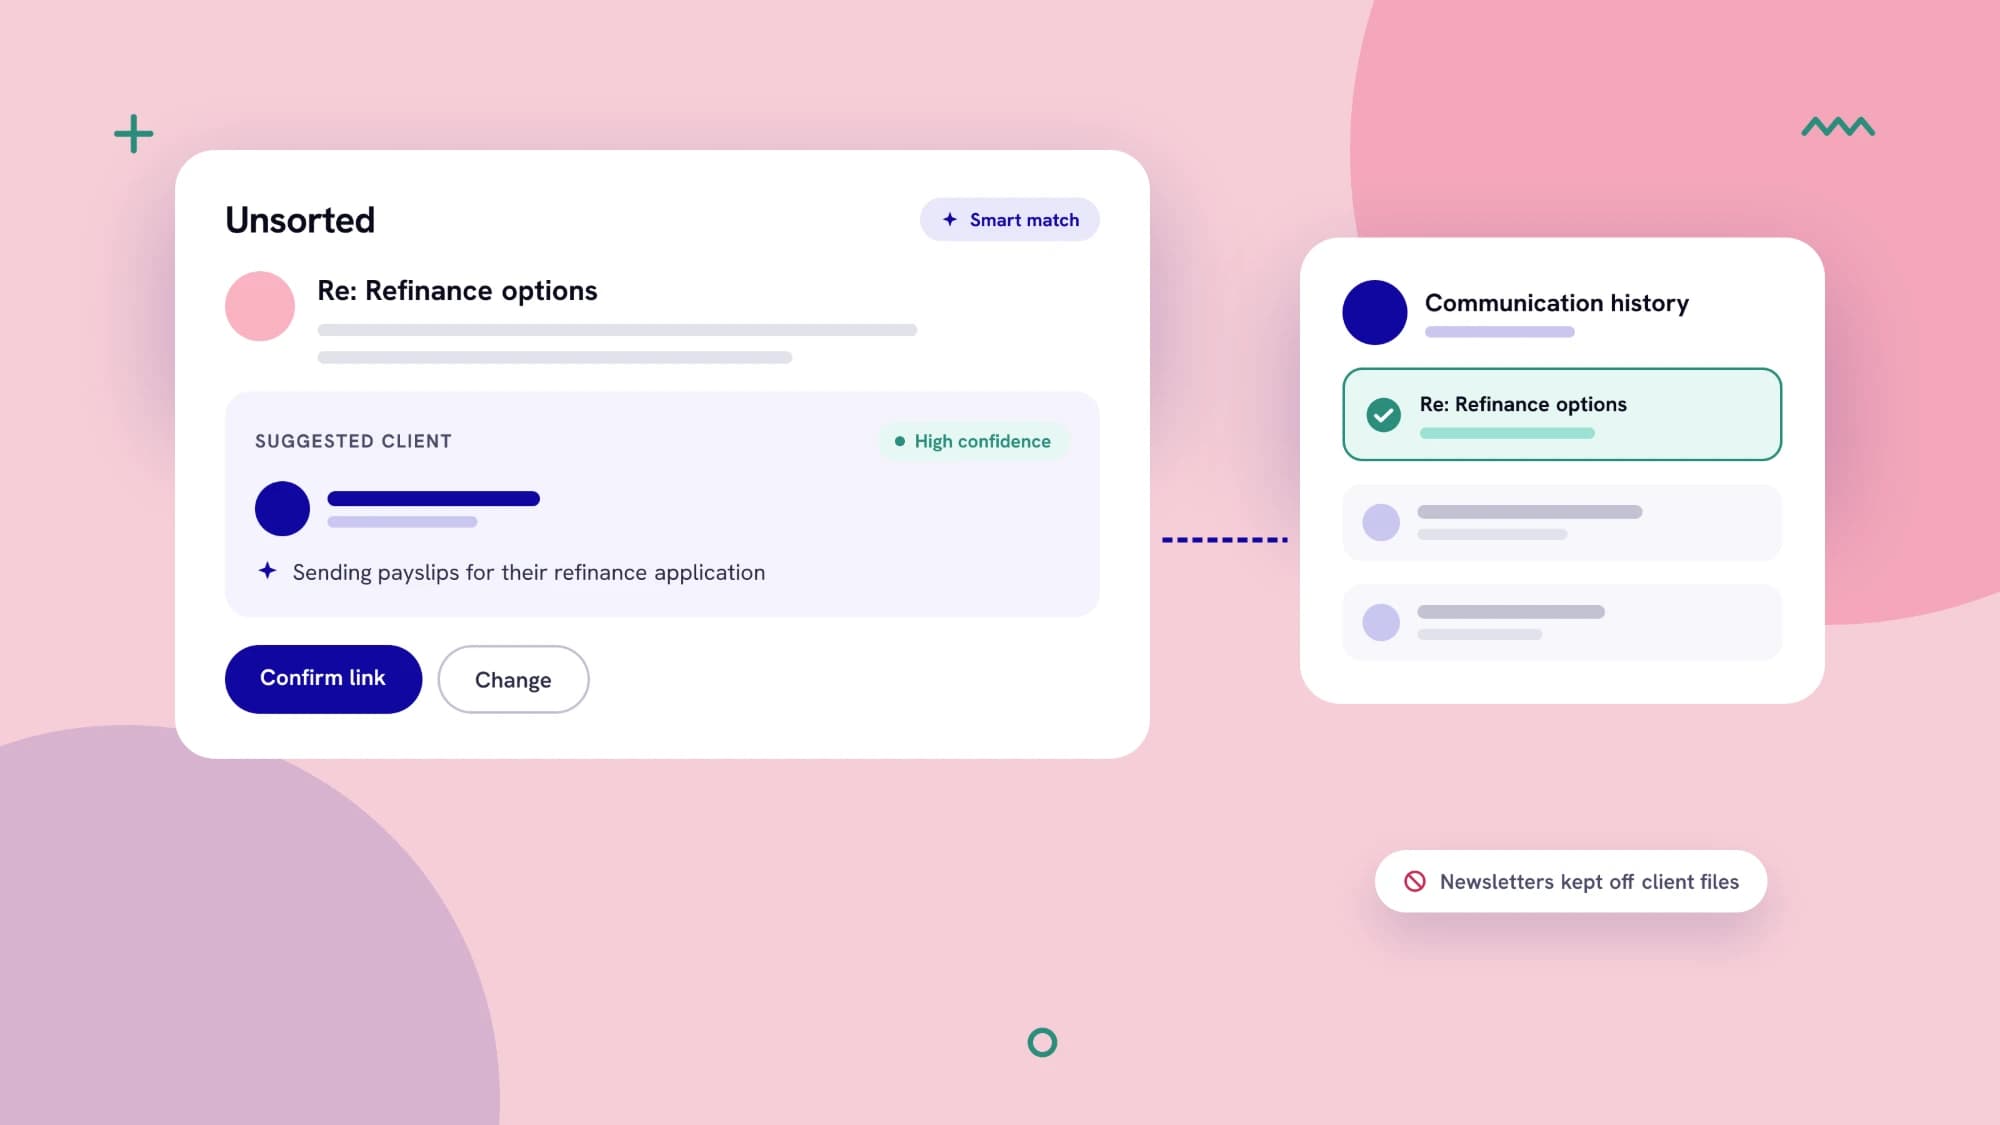Click the Newsletters kept off client files pill
Viewport: 2000px width, 1125px height.
click(x=1570, y=881)
